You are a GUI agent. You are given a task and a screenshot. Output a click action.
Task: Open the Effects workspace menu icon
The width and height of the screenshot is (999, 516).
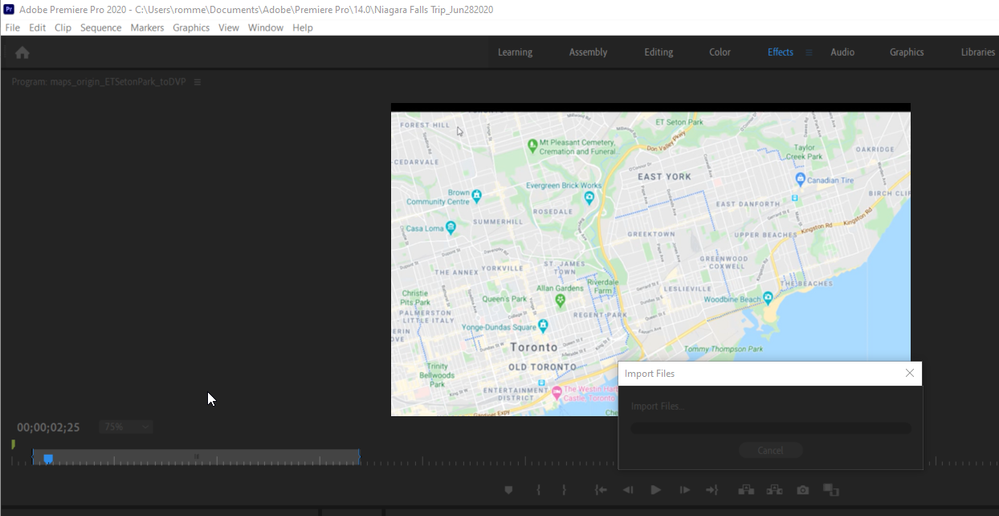point(809,52)
